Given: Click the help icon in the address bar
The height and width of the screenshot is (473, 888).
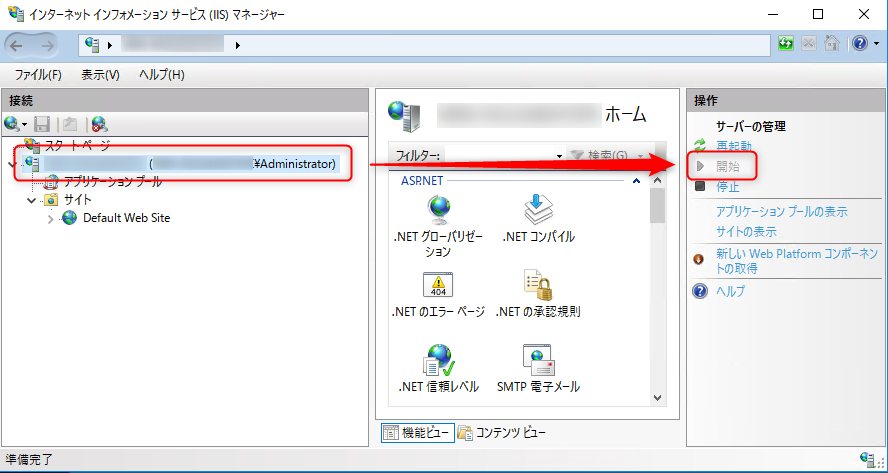Looking at the screenshot, I should coord(858,45).
